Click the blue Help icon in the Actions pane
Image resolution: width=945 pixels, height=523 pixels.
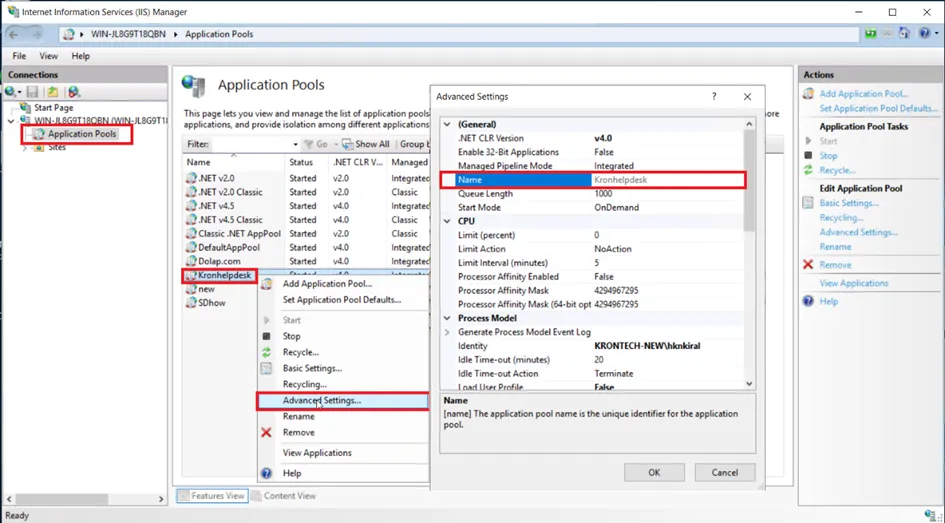pos(808,301)
